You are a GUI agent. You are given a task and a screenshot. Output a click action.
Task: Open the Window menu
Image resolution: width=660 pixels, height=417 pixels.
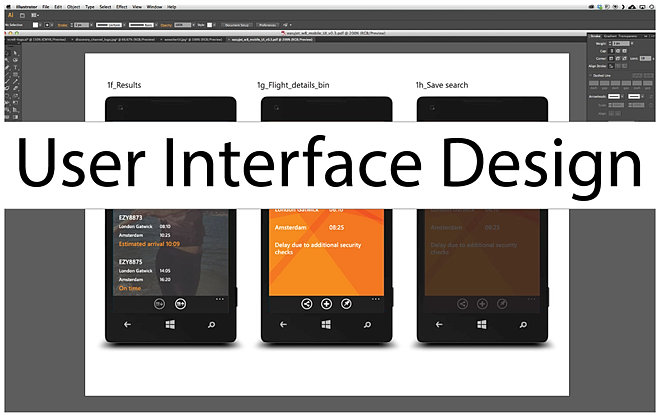(154, 7)
